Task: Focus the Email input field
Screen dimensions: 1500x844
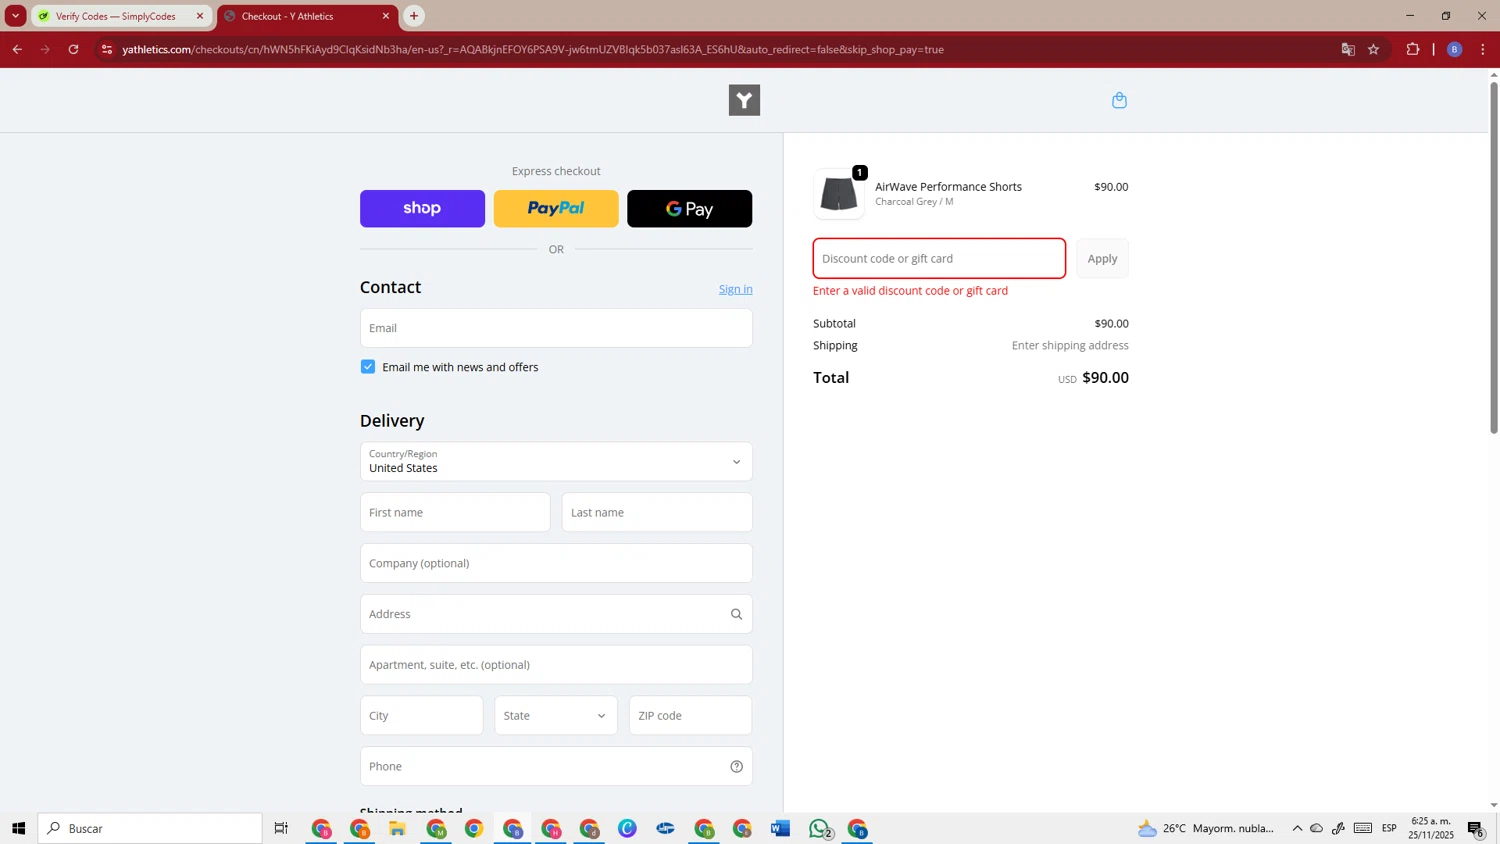Action: 556,328
